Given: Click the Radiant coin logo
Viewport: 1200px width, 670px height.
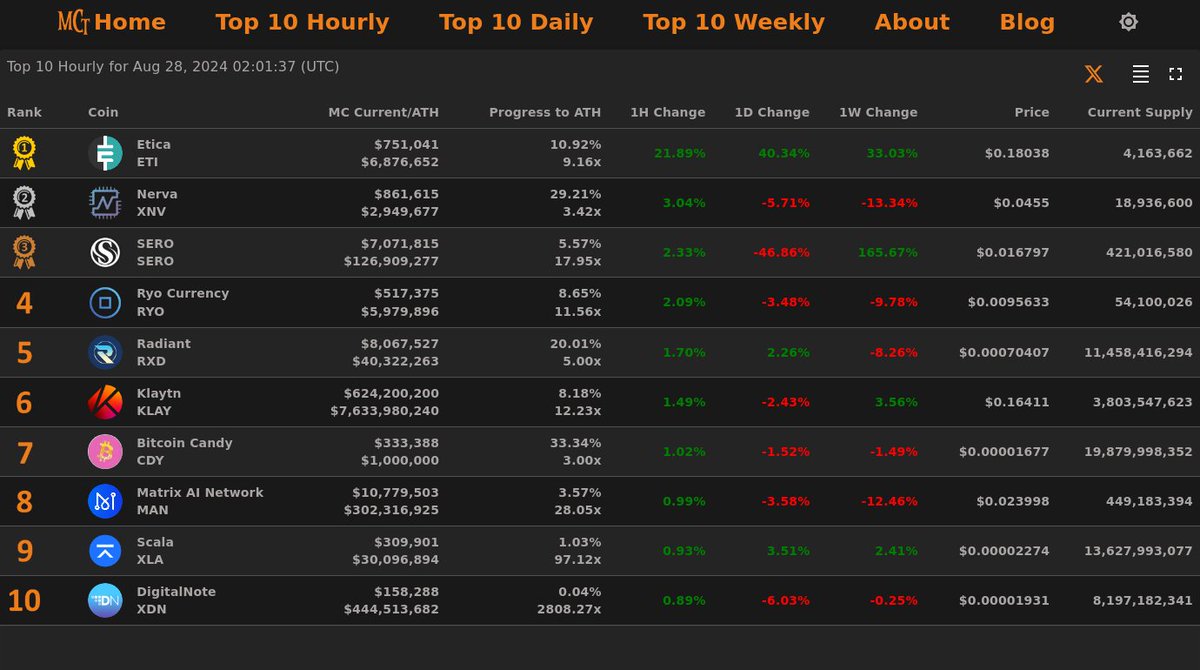Looking at the screenshot, I should [105, 352].
